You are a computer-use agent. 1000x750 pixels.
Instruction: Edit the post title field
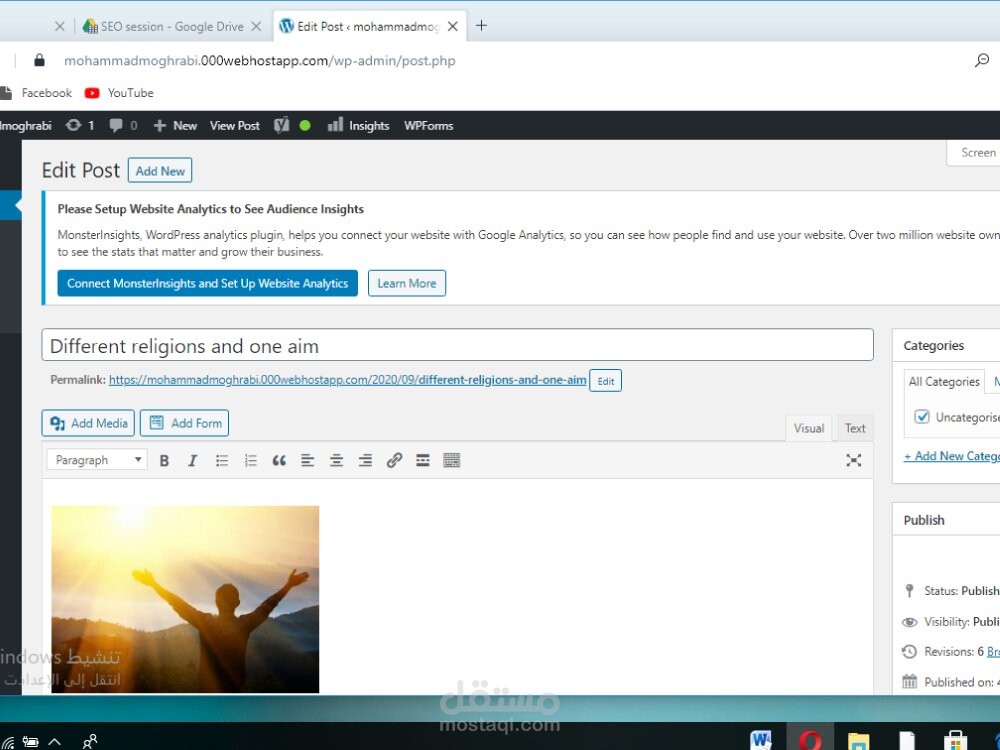[457, 345]
